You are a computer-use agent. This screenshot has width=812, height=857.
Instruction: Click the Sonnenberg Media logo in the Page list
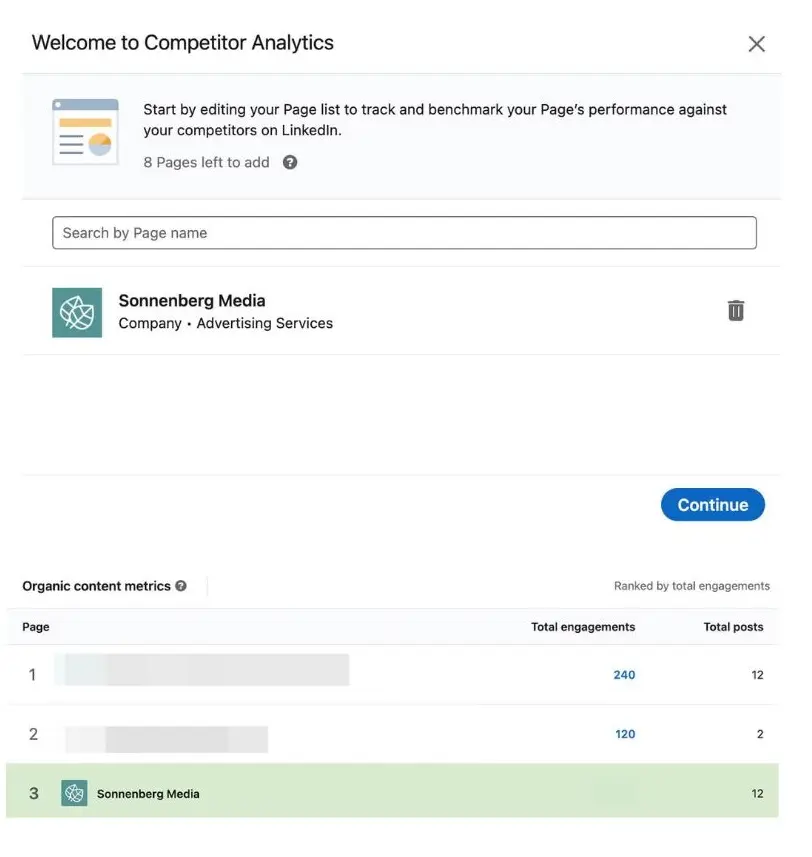click(x=77, y=312)
